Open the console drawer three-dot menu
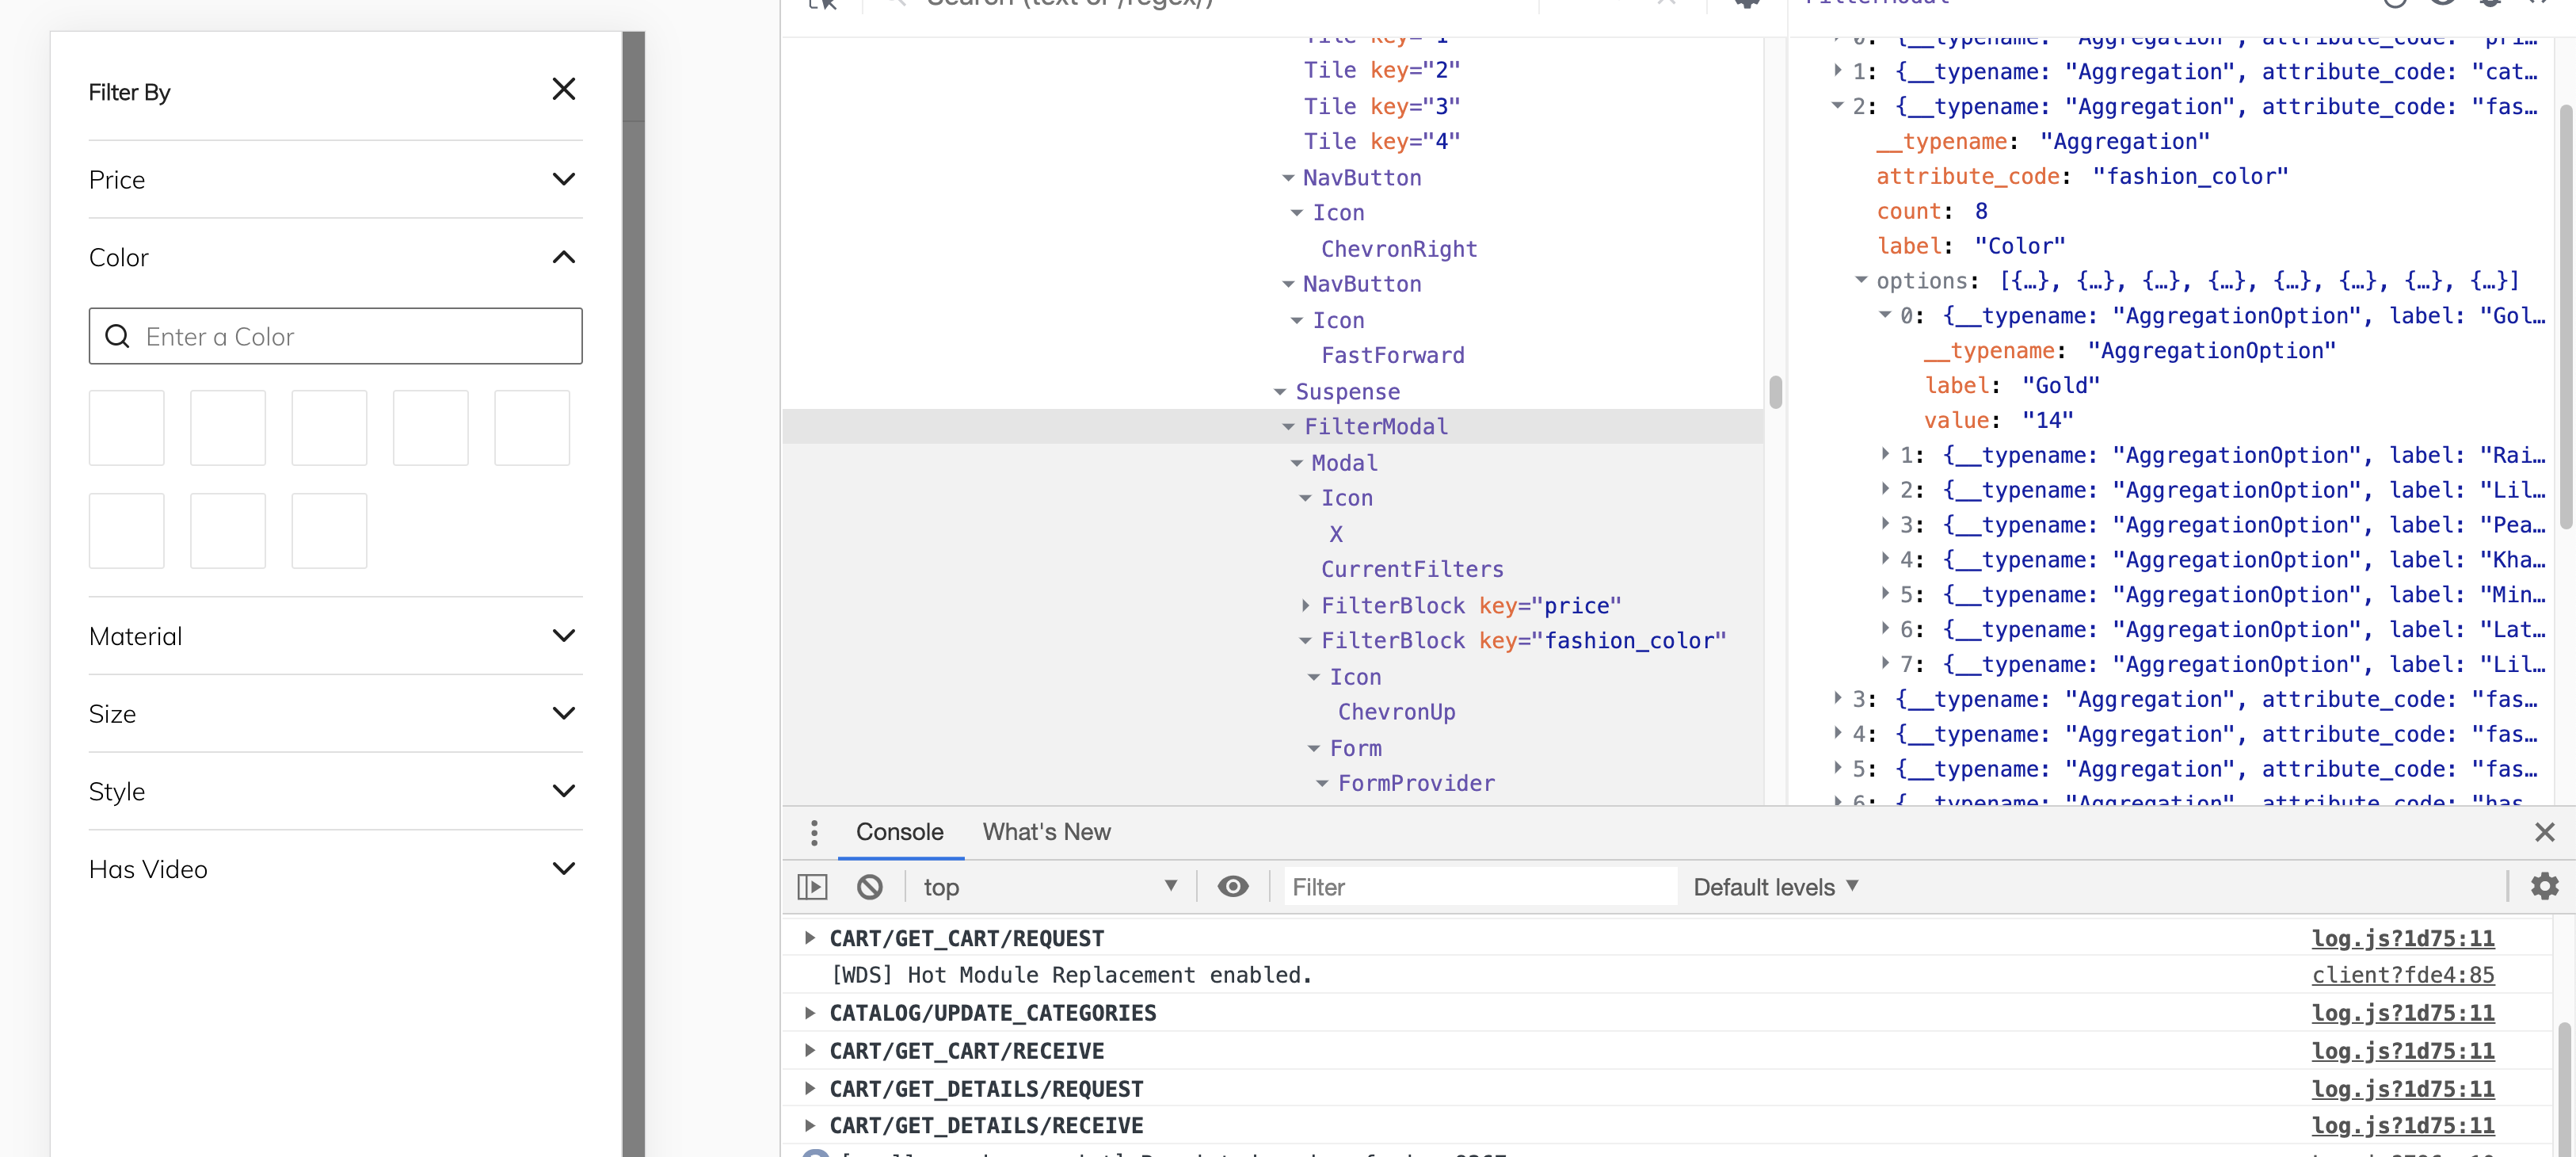2576x1157 pixels. pyautogui.click(x=814, y=832)
